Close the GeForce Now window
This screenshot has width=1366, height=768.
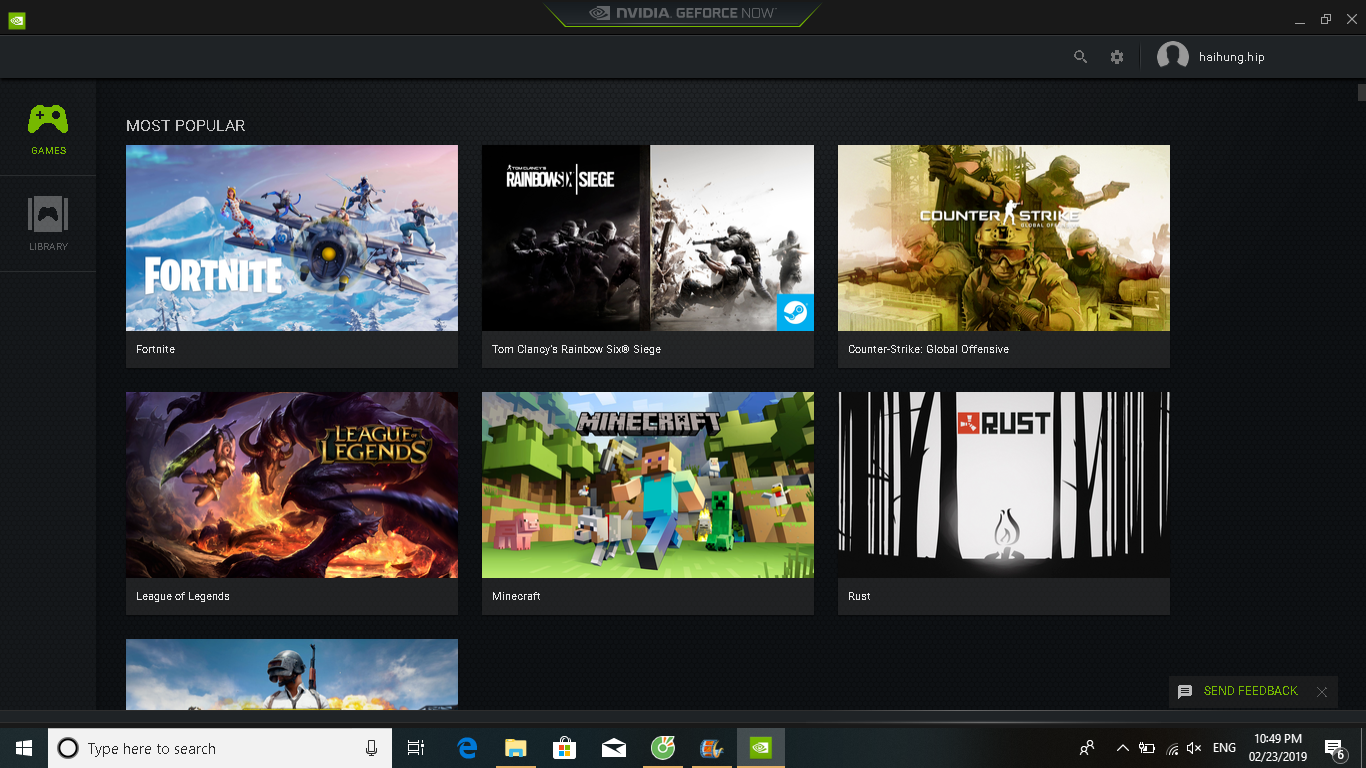pos(1352,19)
